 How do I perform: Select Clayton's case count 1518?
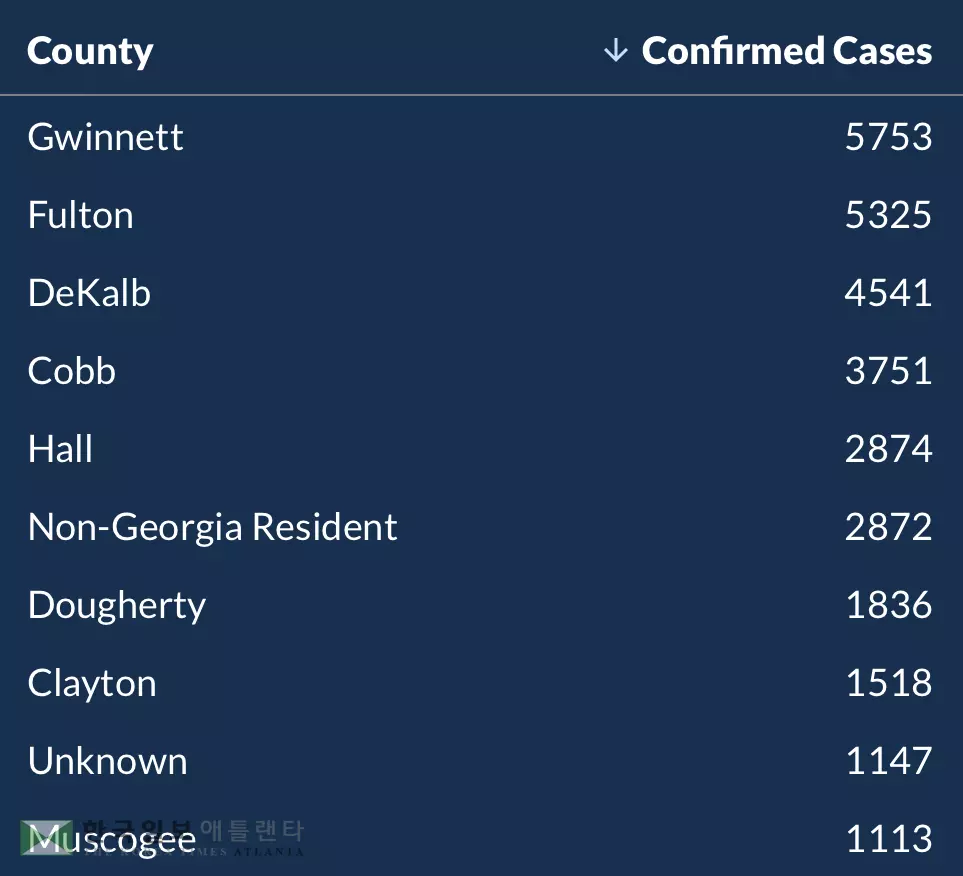click(888, 683)
